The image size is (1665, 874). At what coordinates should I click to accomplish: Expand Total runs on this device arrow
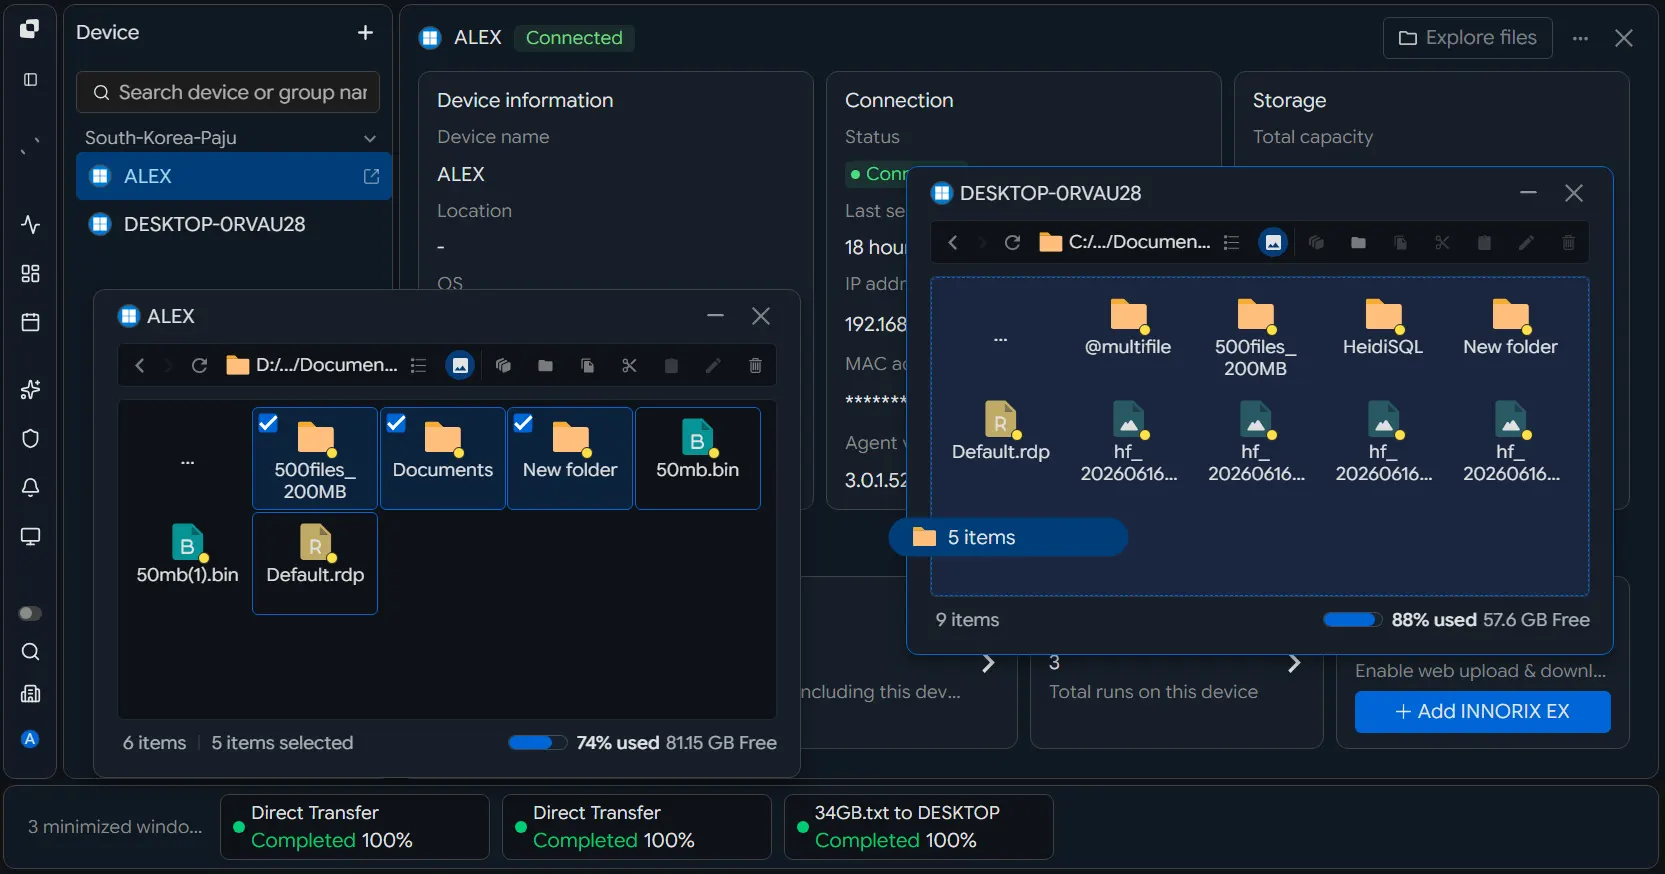pyautogui.click(x=1294, y=663)
